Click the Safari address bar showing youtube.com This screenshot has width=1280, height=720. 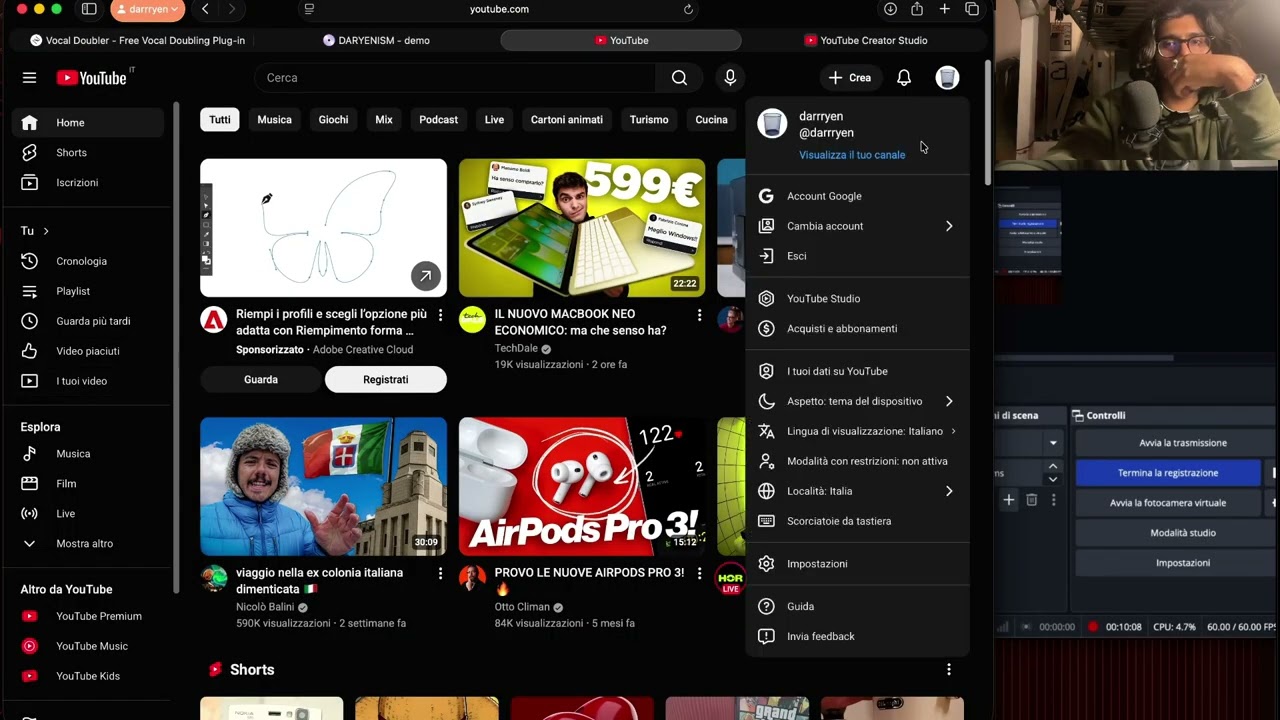tap(499, 9)
